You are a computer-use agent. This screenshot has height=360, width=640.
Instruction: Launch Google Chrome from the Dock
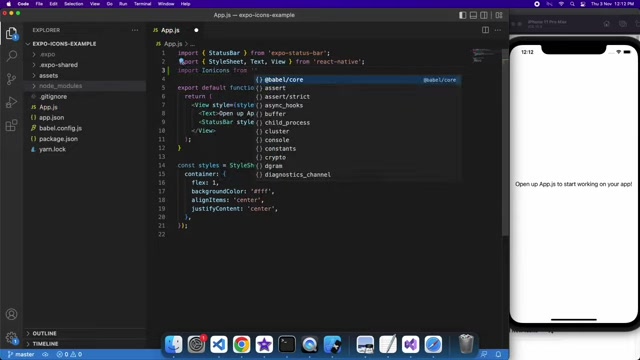(x=242, y=344)
